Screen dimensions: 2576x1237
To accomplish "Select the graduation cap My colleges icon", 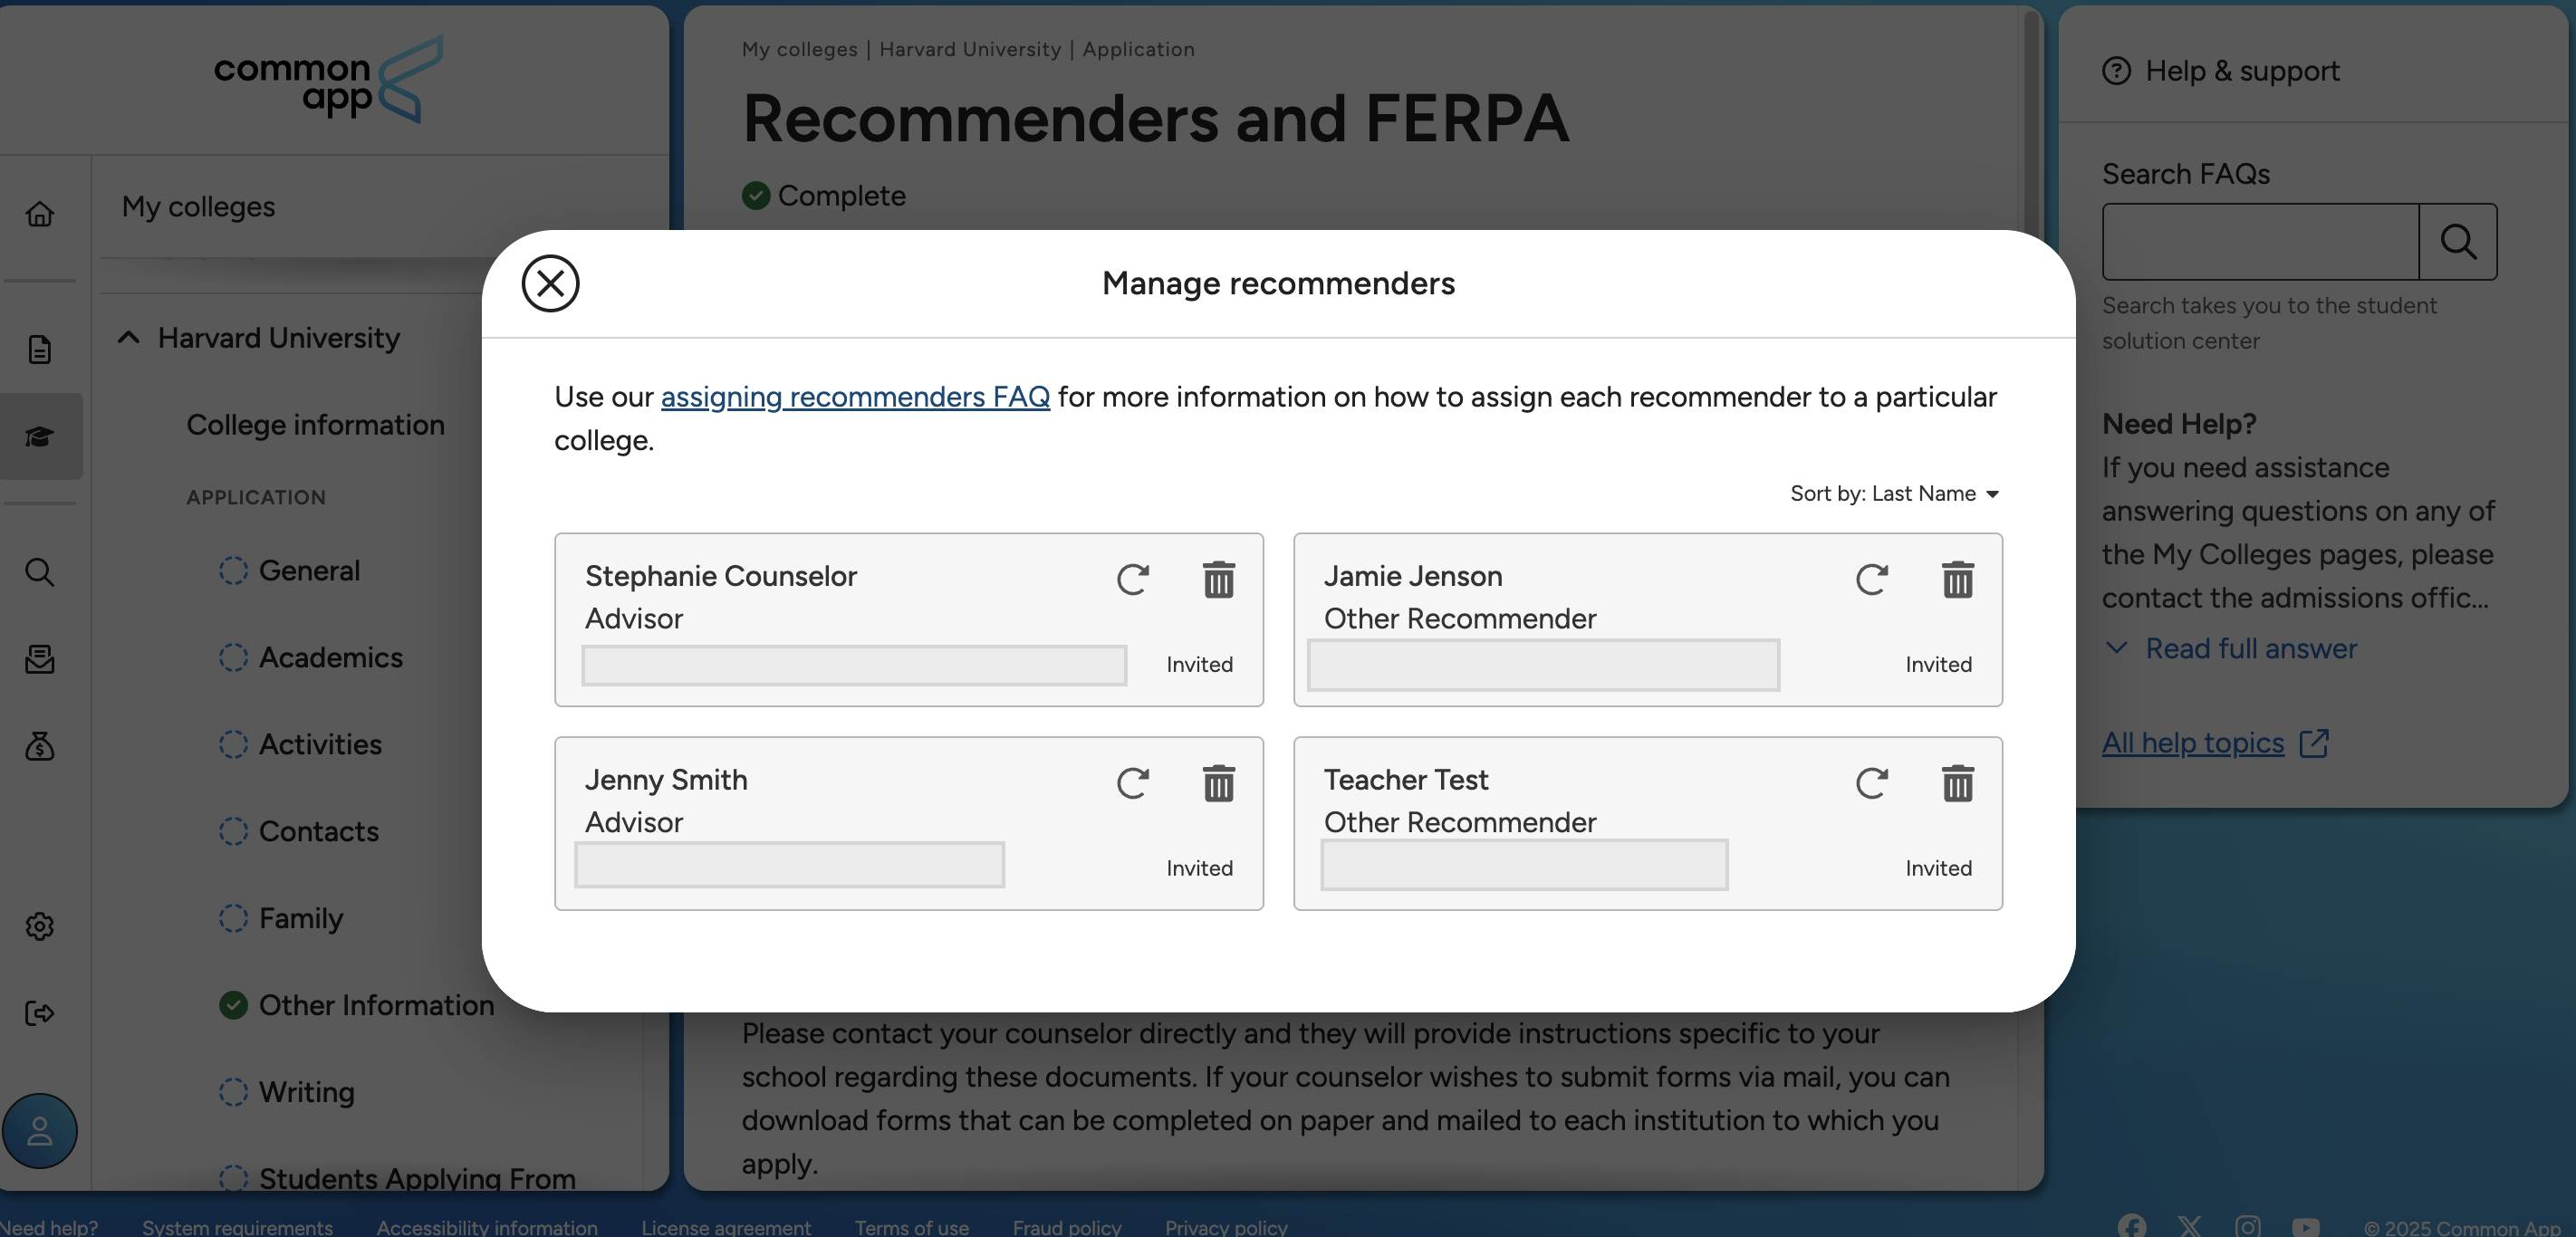I will [40, 436].
